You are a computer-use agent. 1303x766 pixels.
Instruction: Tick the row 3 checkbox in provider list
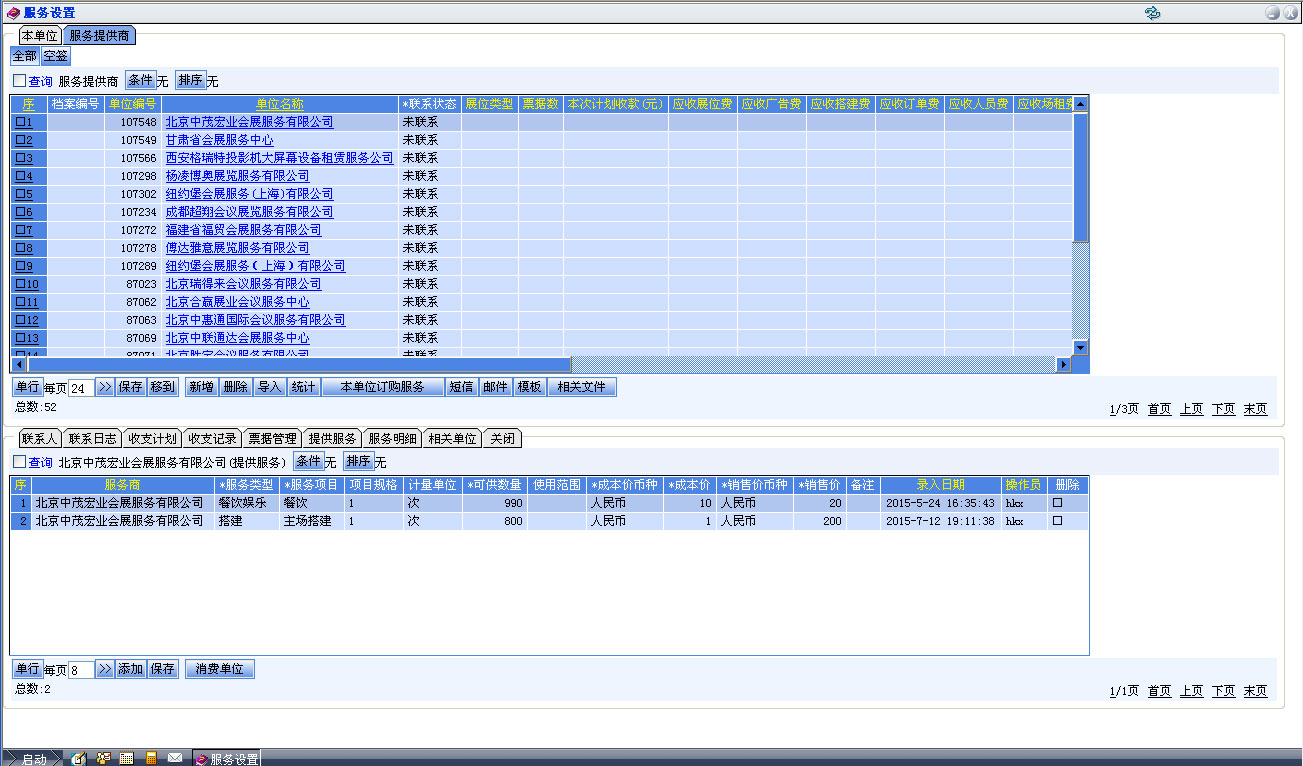click(x=20, y=158)
